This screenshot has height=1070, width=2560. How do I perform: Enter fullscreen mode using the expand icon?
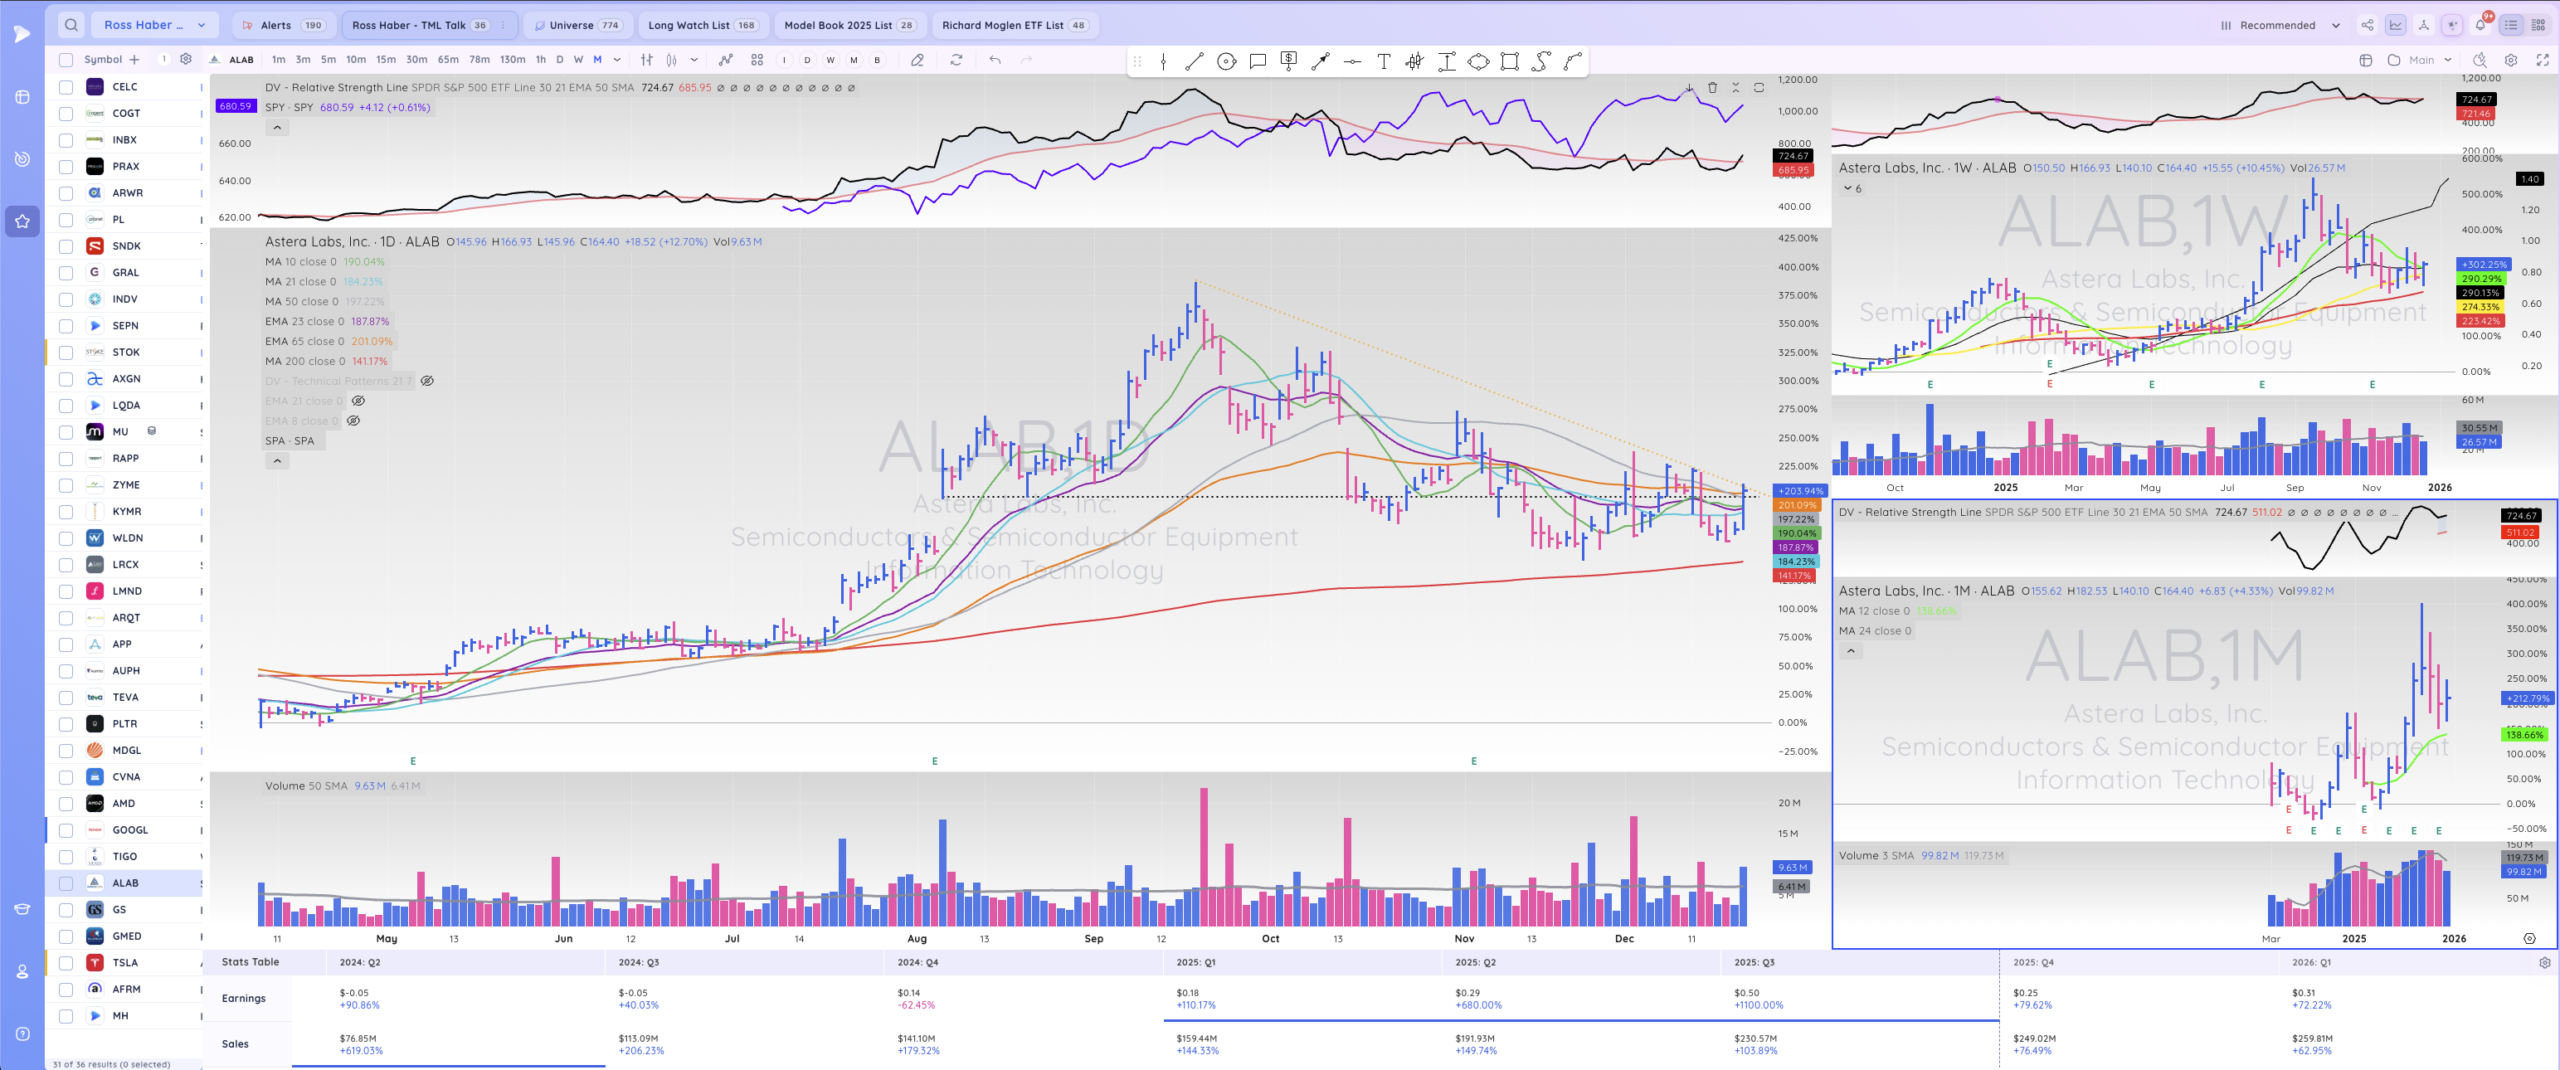pos(2542,60)
